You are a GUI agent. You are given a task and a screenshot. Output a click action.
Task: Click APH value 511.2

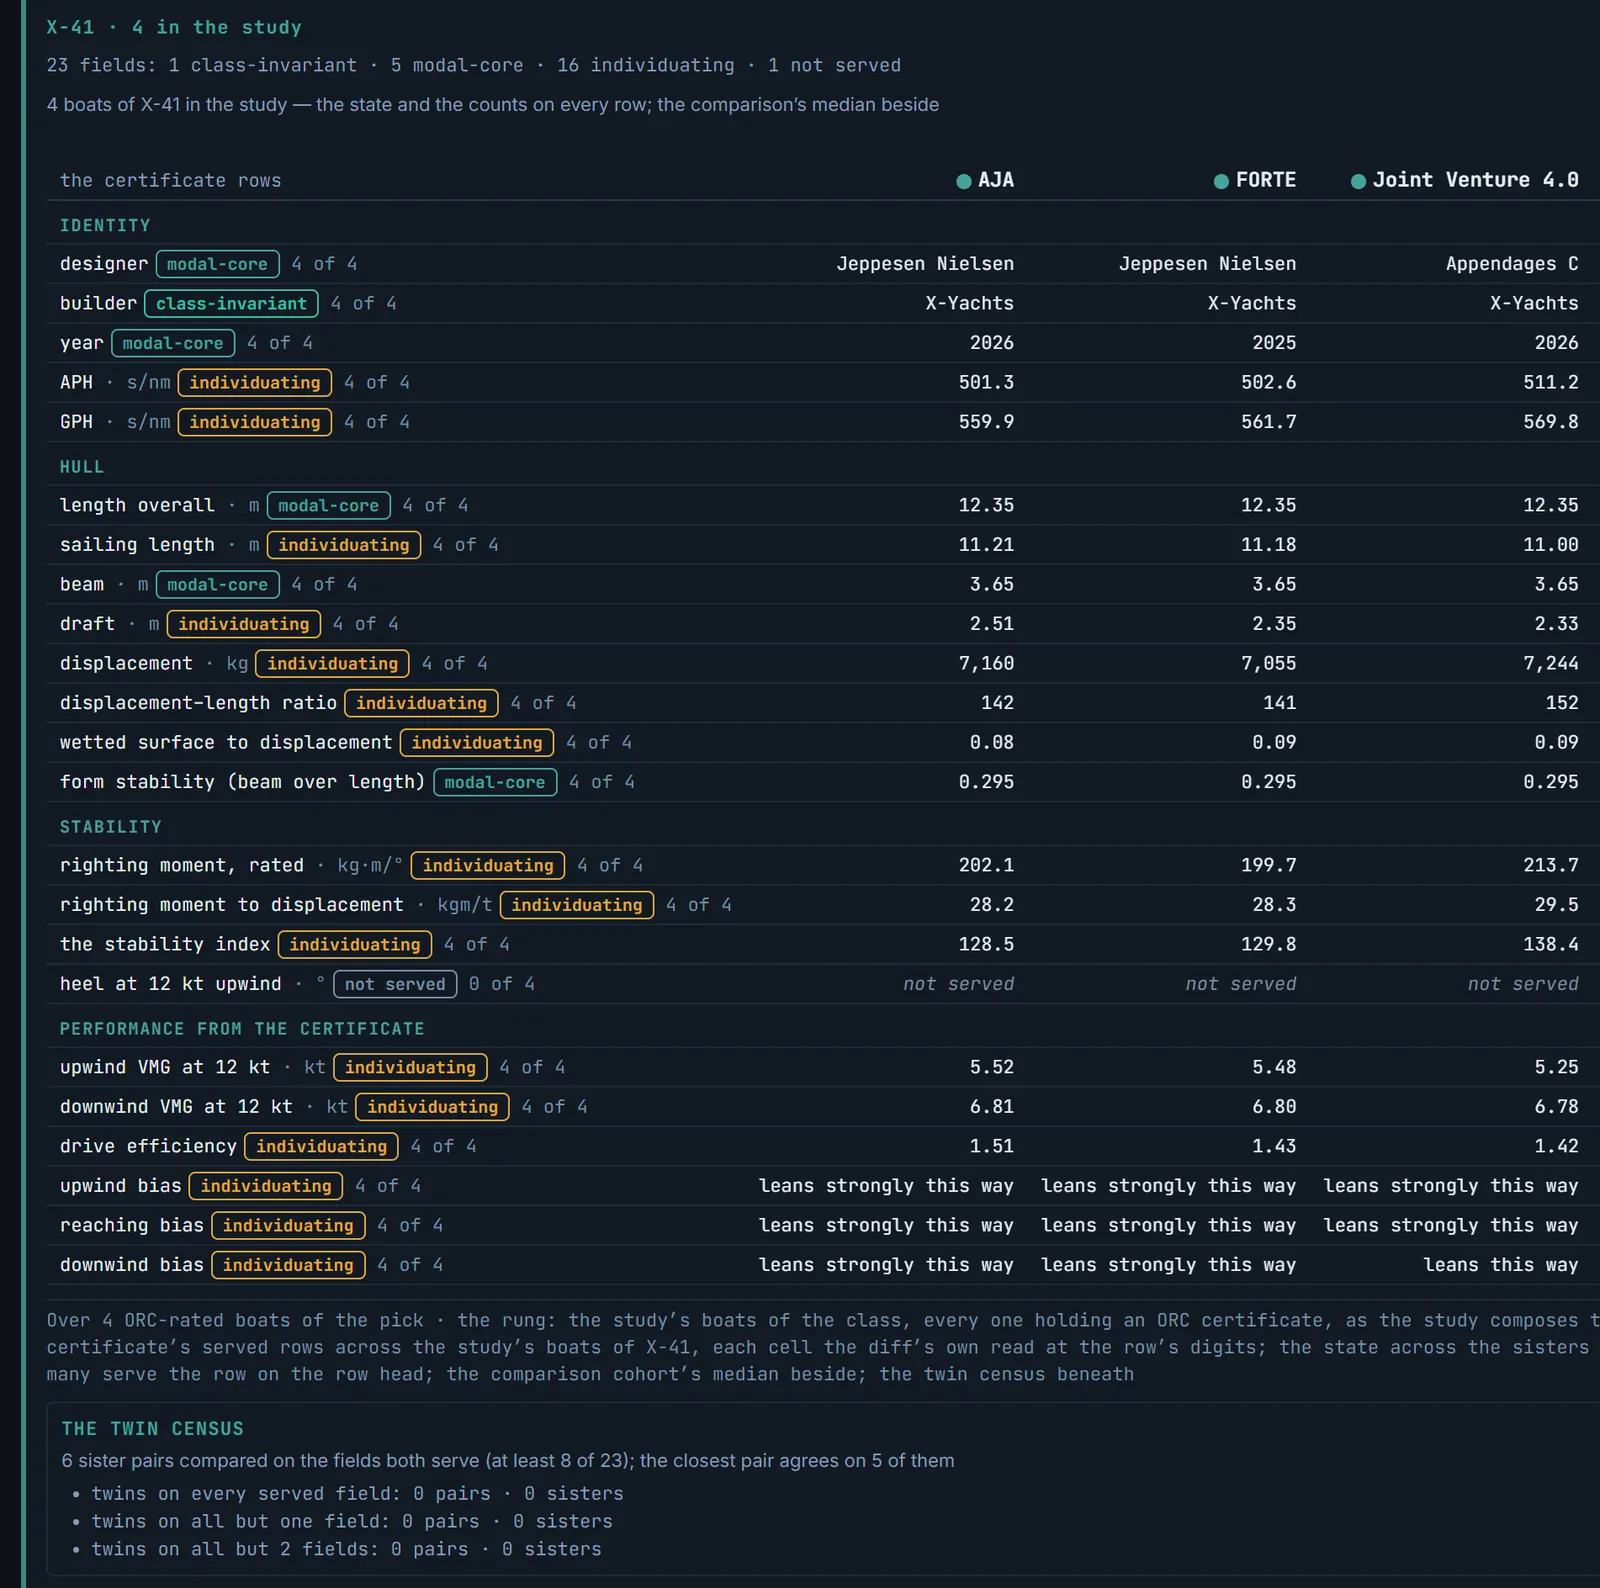[1551, 382]
